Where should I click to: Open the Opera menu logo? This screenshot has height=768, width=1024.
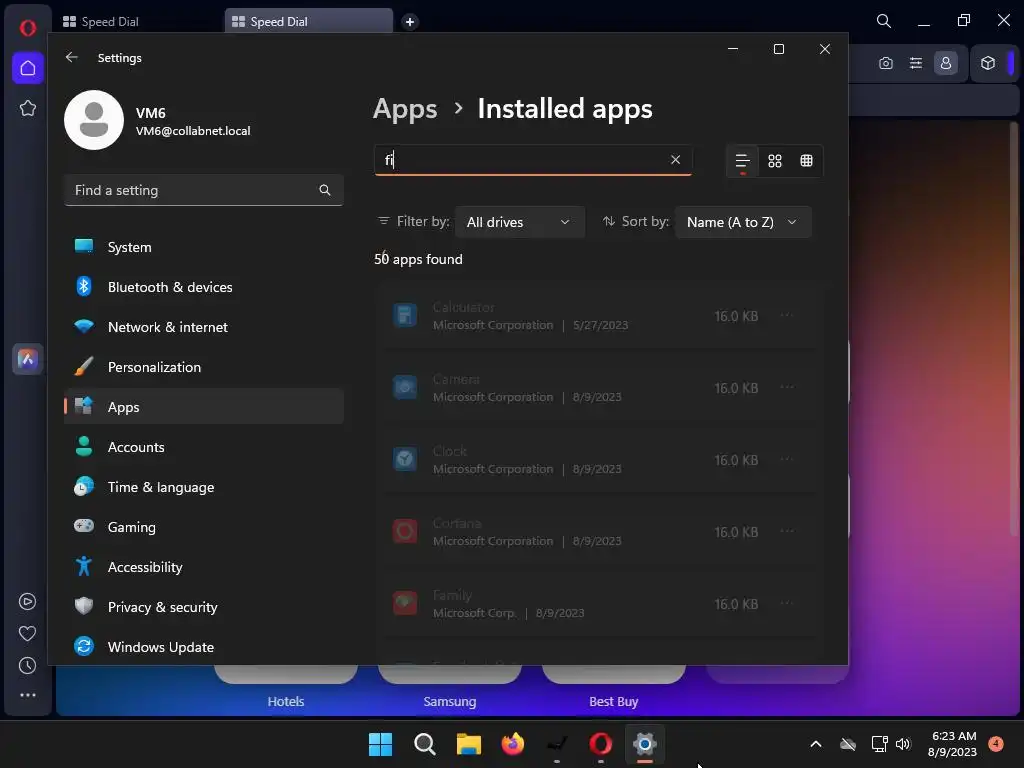click(x=27, y=27)
